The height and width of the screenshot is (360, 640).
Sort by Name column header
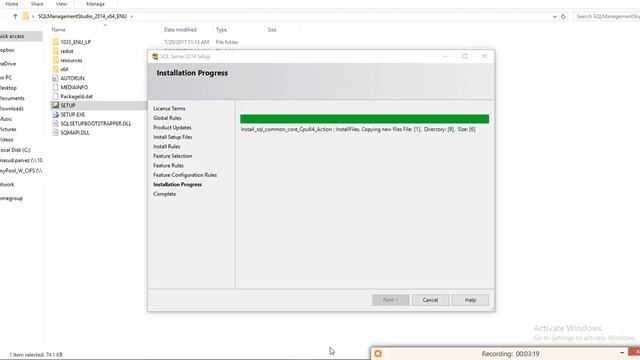coord(58,30)
